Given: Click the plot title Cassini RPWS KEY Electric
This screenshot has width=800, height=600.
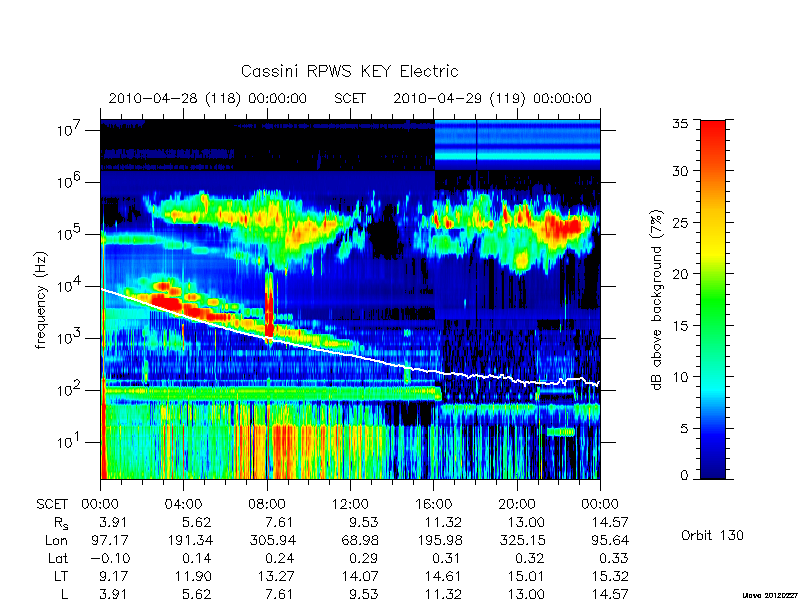Looking at the screenshot, I should click(349, 71).
